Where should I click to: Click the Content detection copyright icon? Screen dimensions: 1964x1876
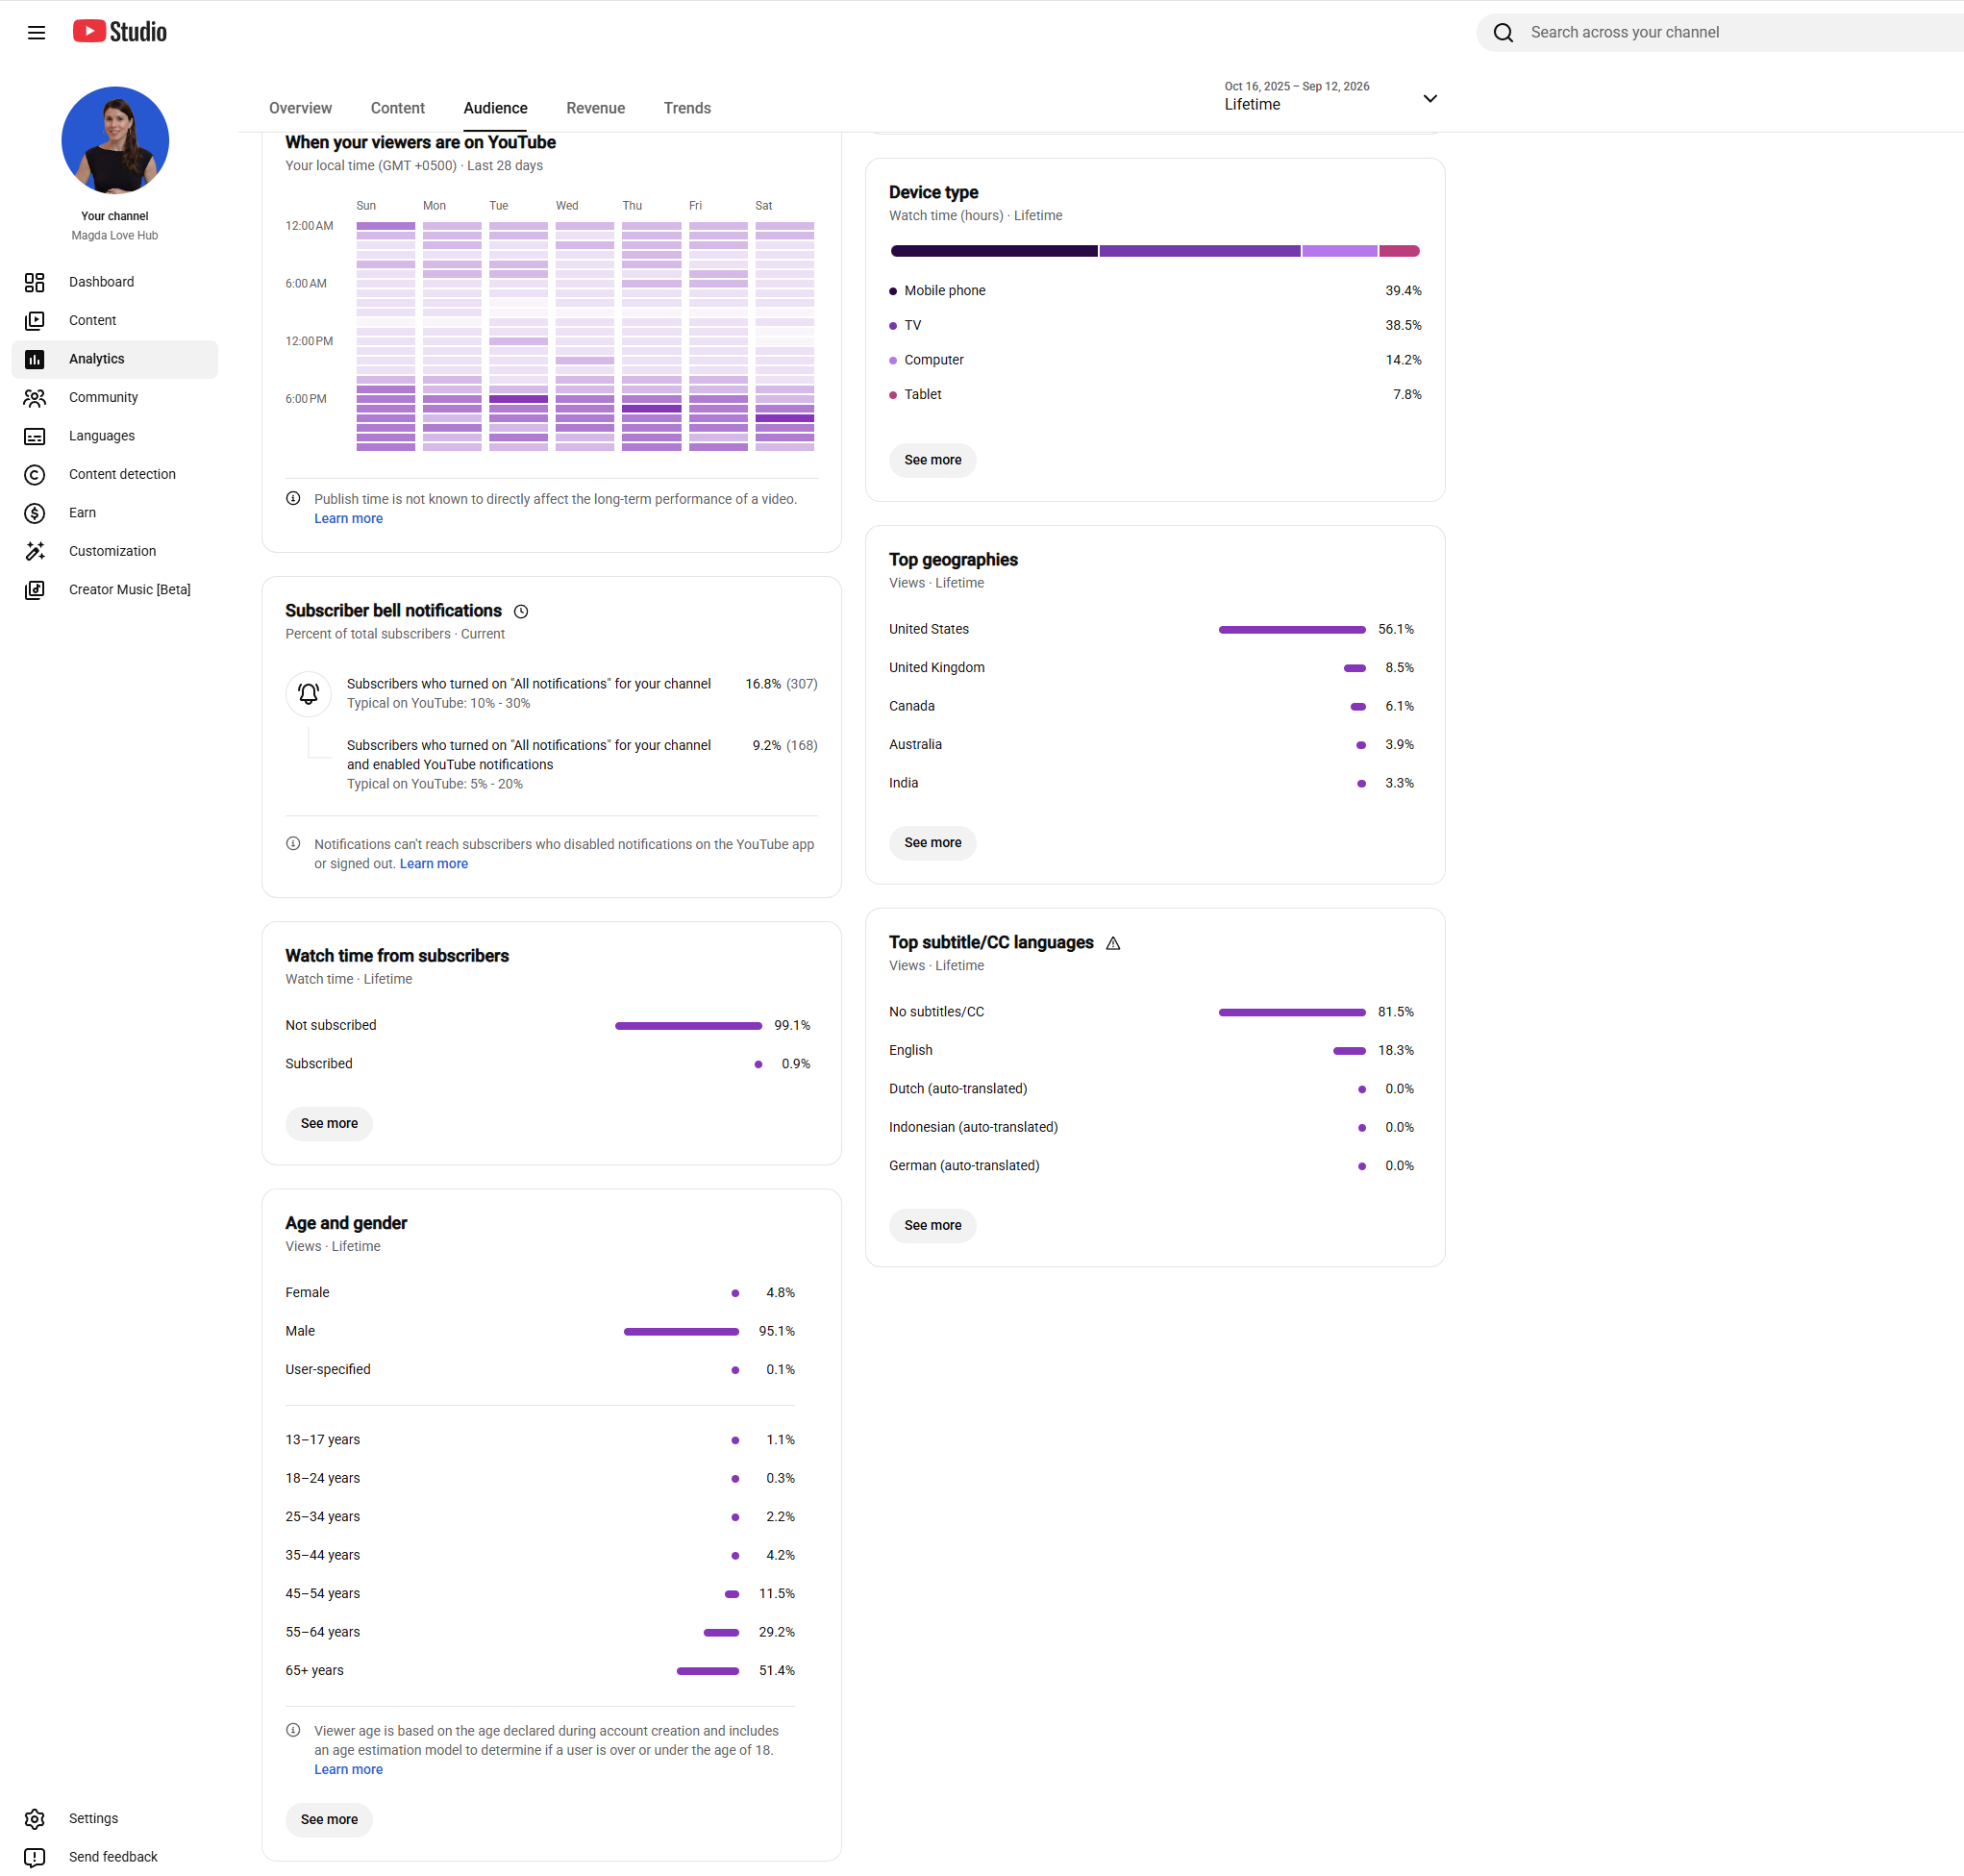tap(35, 474)
